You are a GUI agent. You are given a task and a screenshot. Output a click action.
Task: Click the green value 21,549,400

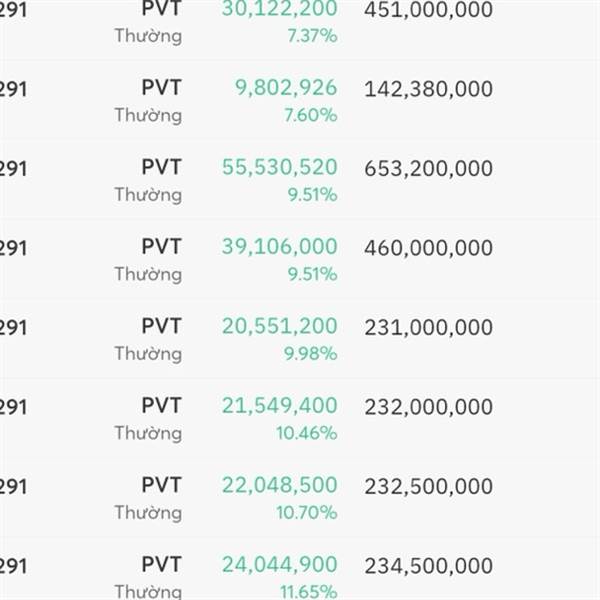279,405
